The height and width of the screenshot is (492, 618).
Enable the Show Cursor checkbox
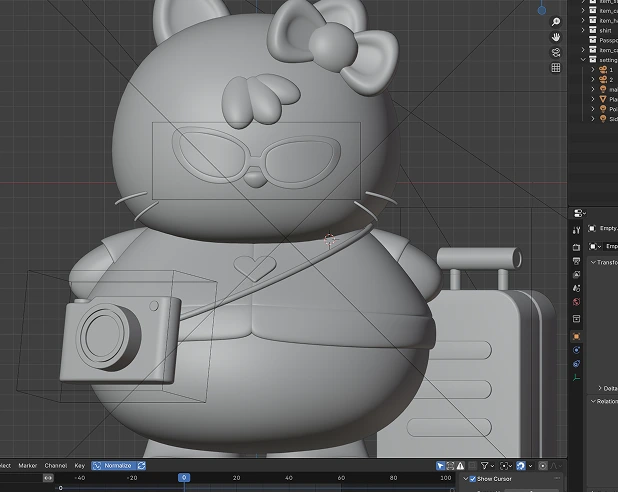point(473,479)
